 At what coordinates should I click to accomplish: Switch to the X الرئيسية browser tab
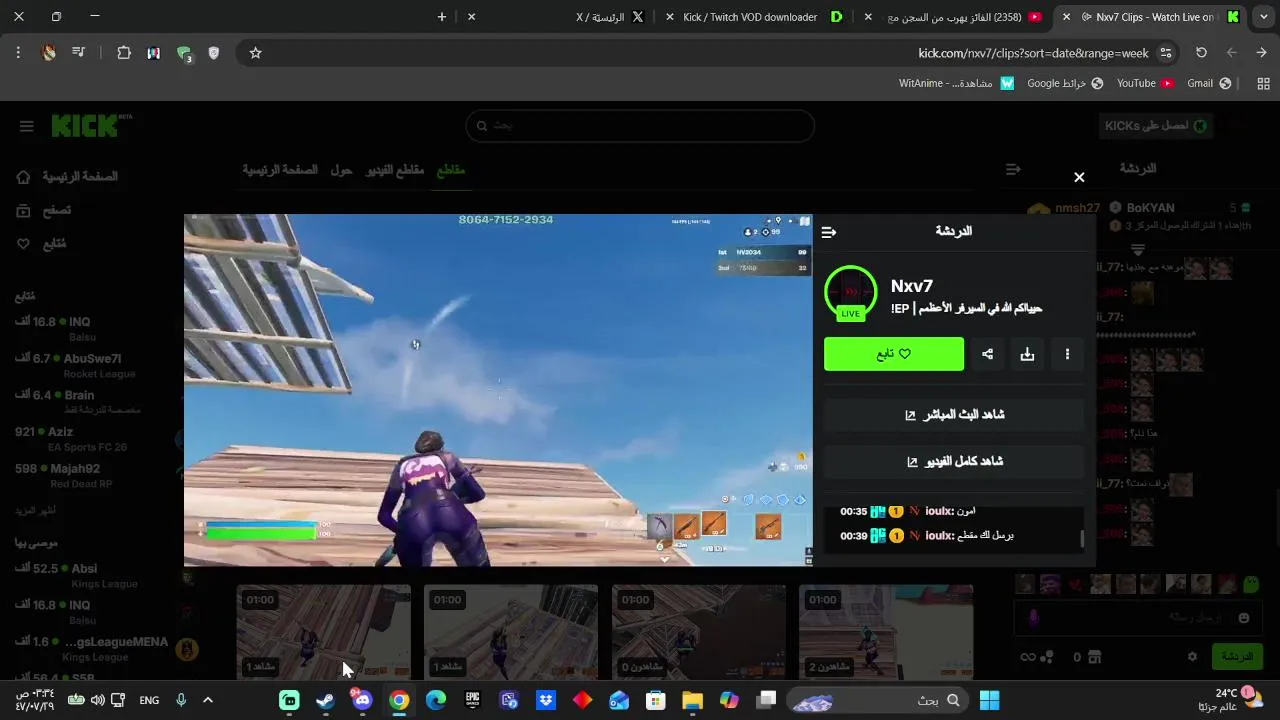[609, 17]
